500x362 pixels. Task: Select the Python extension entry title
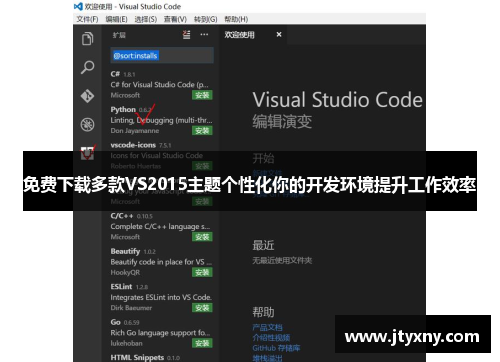tap(123, 109)
